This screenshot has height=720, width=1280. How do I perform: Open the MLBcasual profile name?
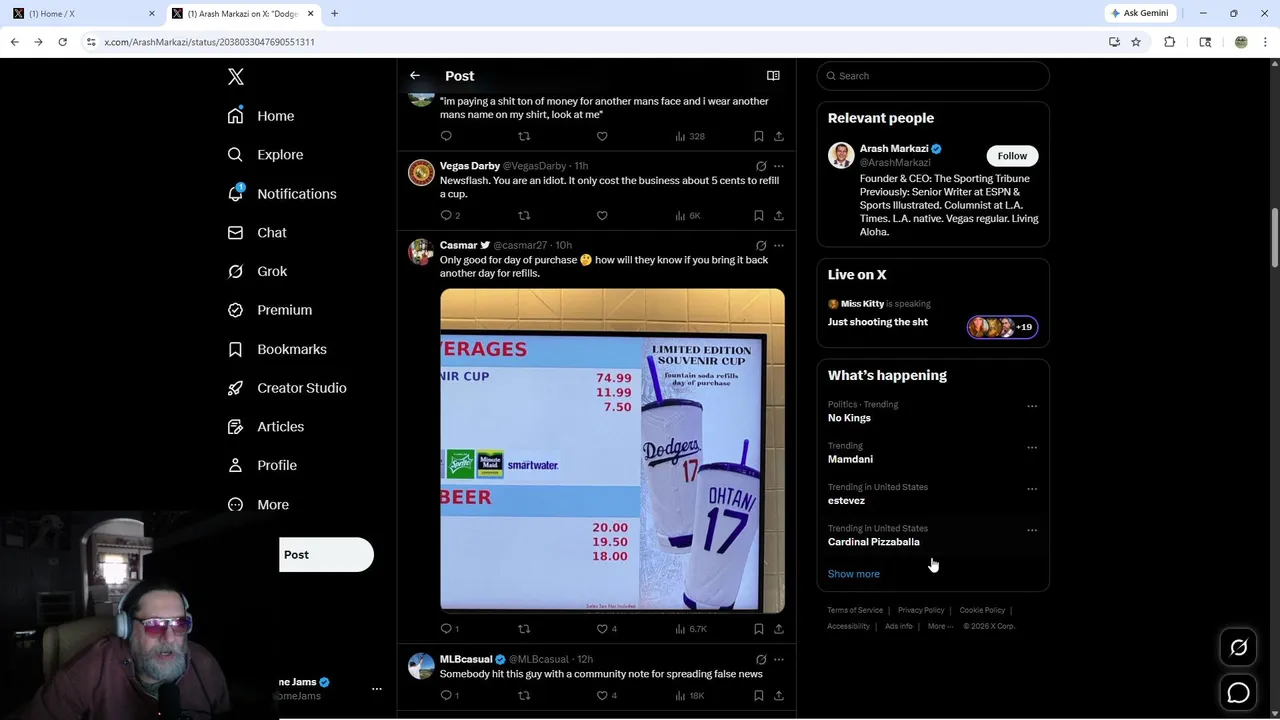tap(466, 659)
